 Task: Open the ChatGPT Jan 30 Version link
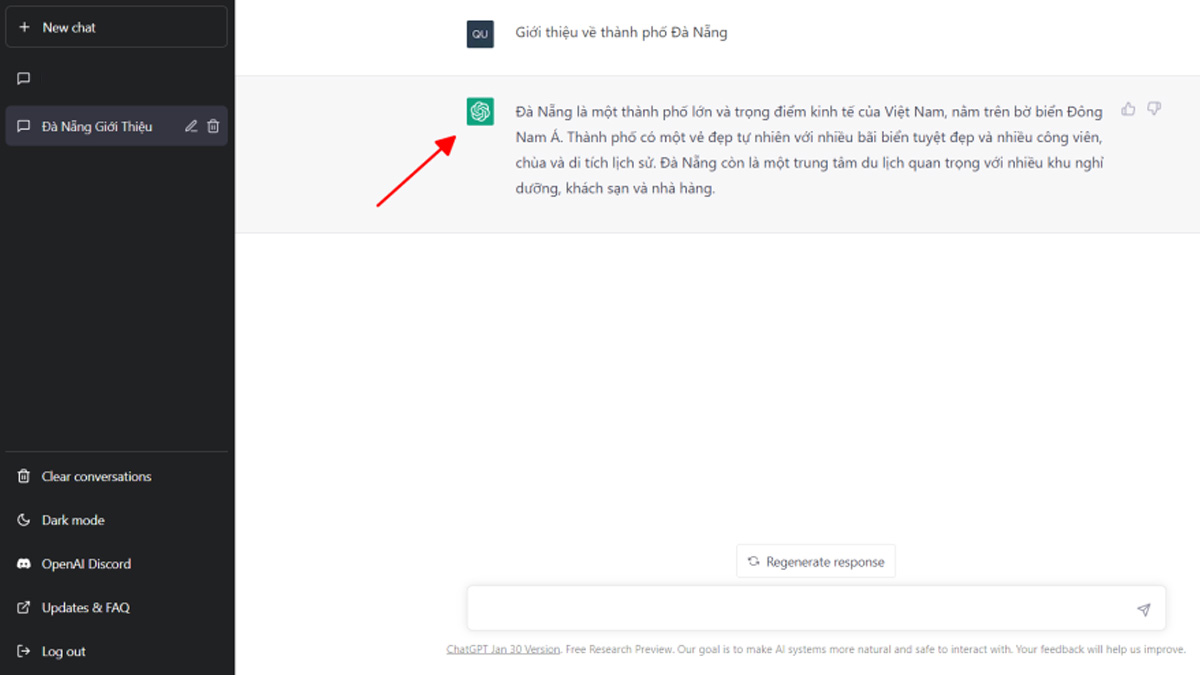pyautogui.click(x=503, y=649)
